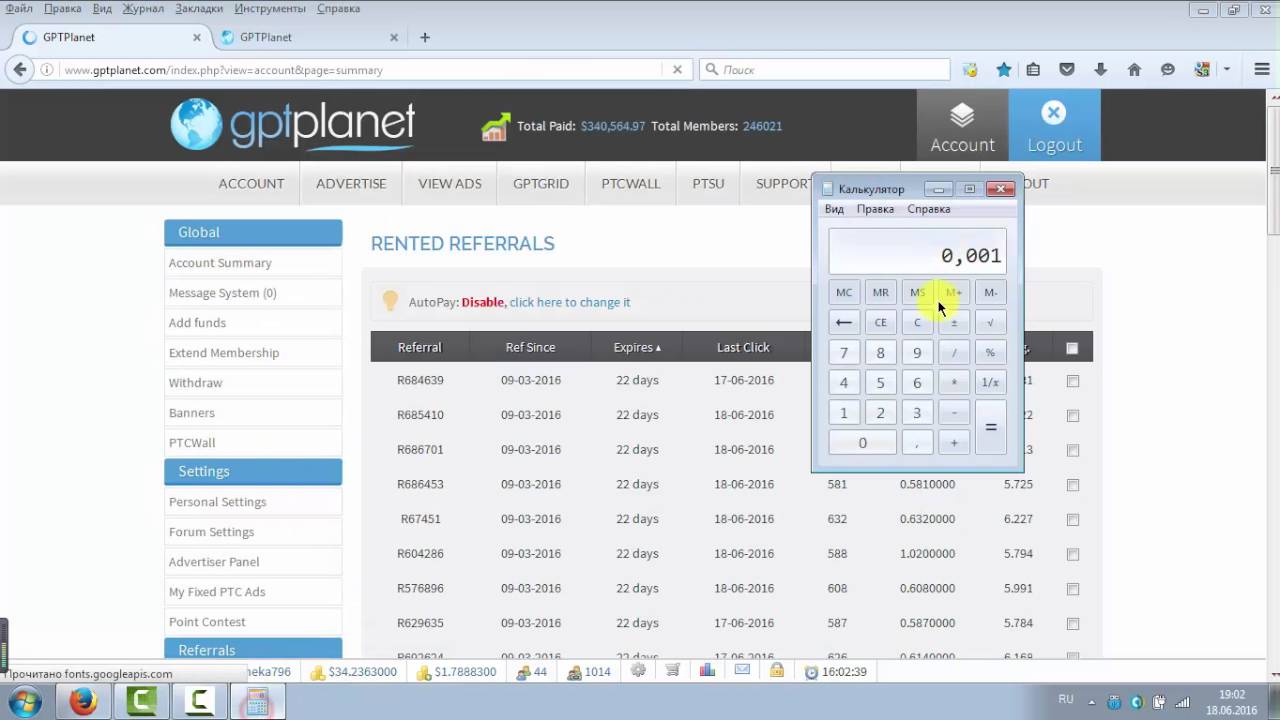Tick the checkbox for referral R576896
This screenshot has height=720, width=1280.
pos(1073,589)
